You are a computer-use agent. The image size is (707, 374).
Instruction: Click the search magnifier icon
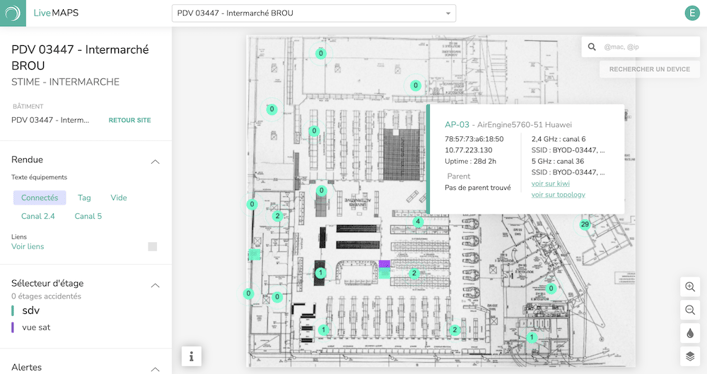tap(592, 46)
